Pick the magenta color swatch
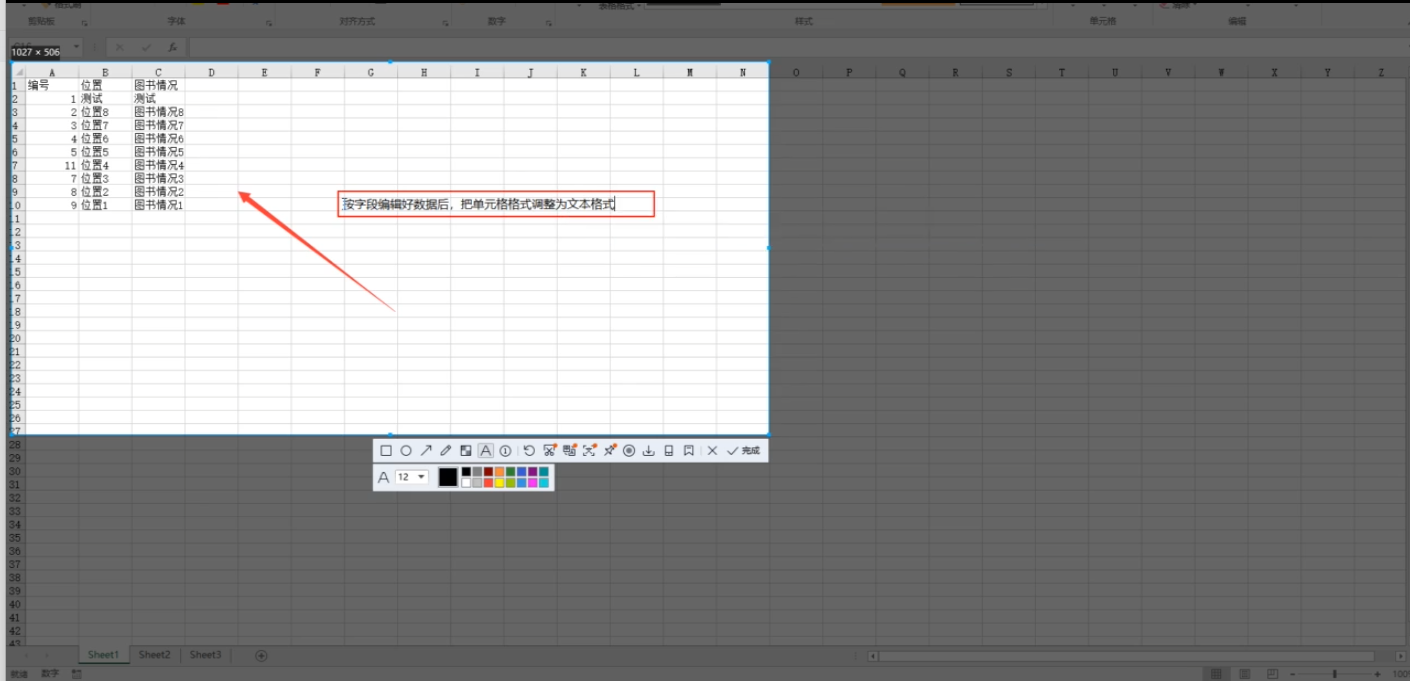 point(533,482)
